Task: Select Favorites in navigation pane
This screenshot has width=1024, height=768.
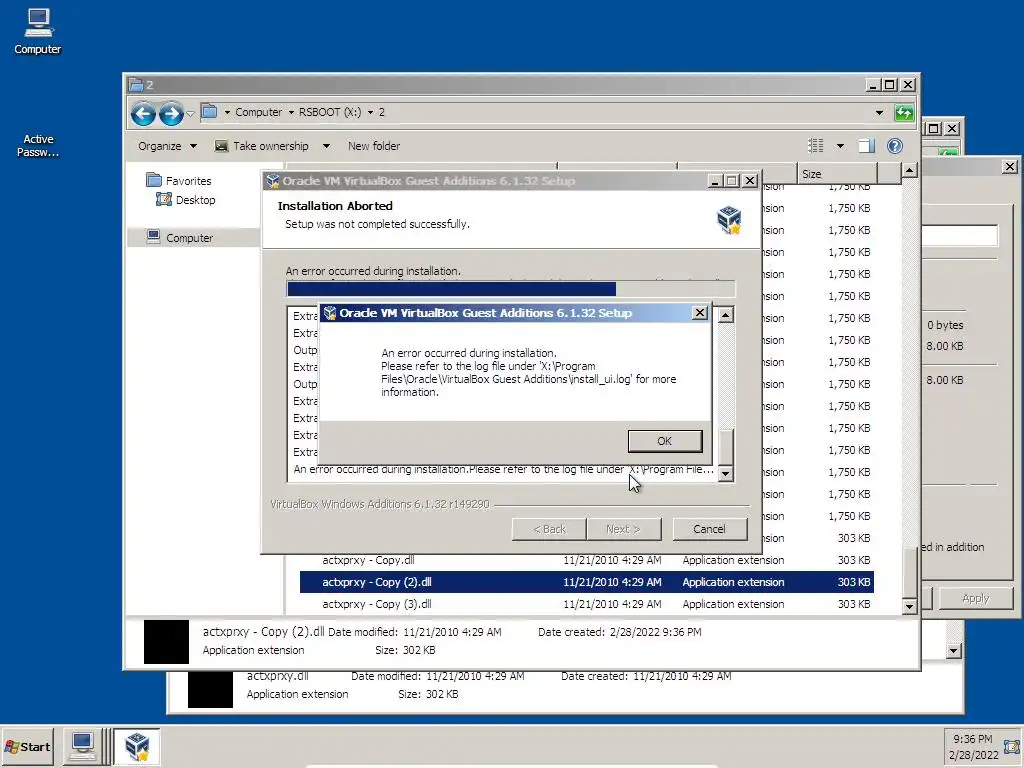Action: point(179,181)
